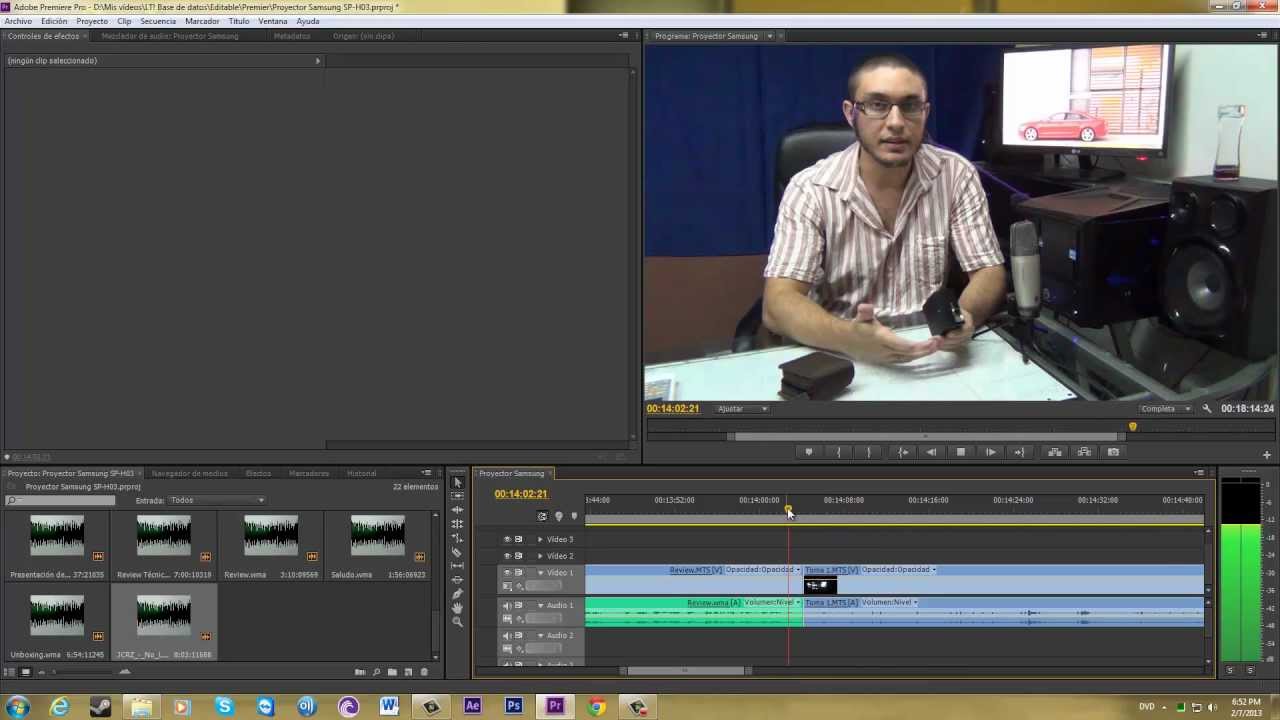This screenshot has height=720, width=1280.
Task: Open the Ventana menu
Action: click(272, 21)
